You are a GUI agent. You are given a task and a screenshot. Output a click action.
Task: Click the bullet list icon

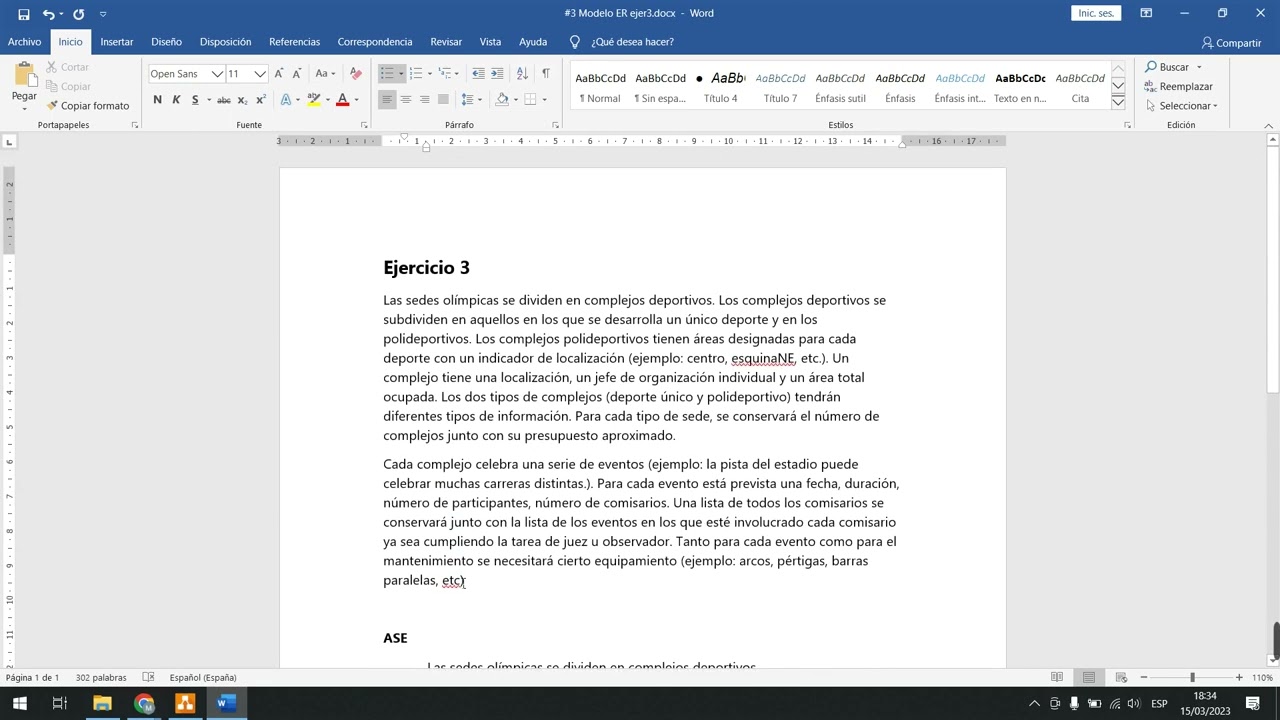tap(387, 74)
